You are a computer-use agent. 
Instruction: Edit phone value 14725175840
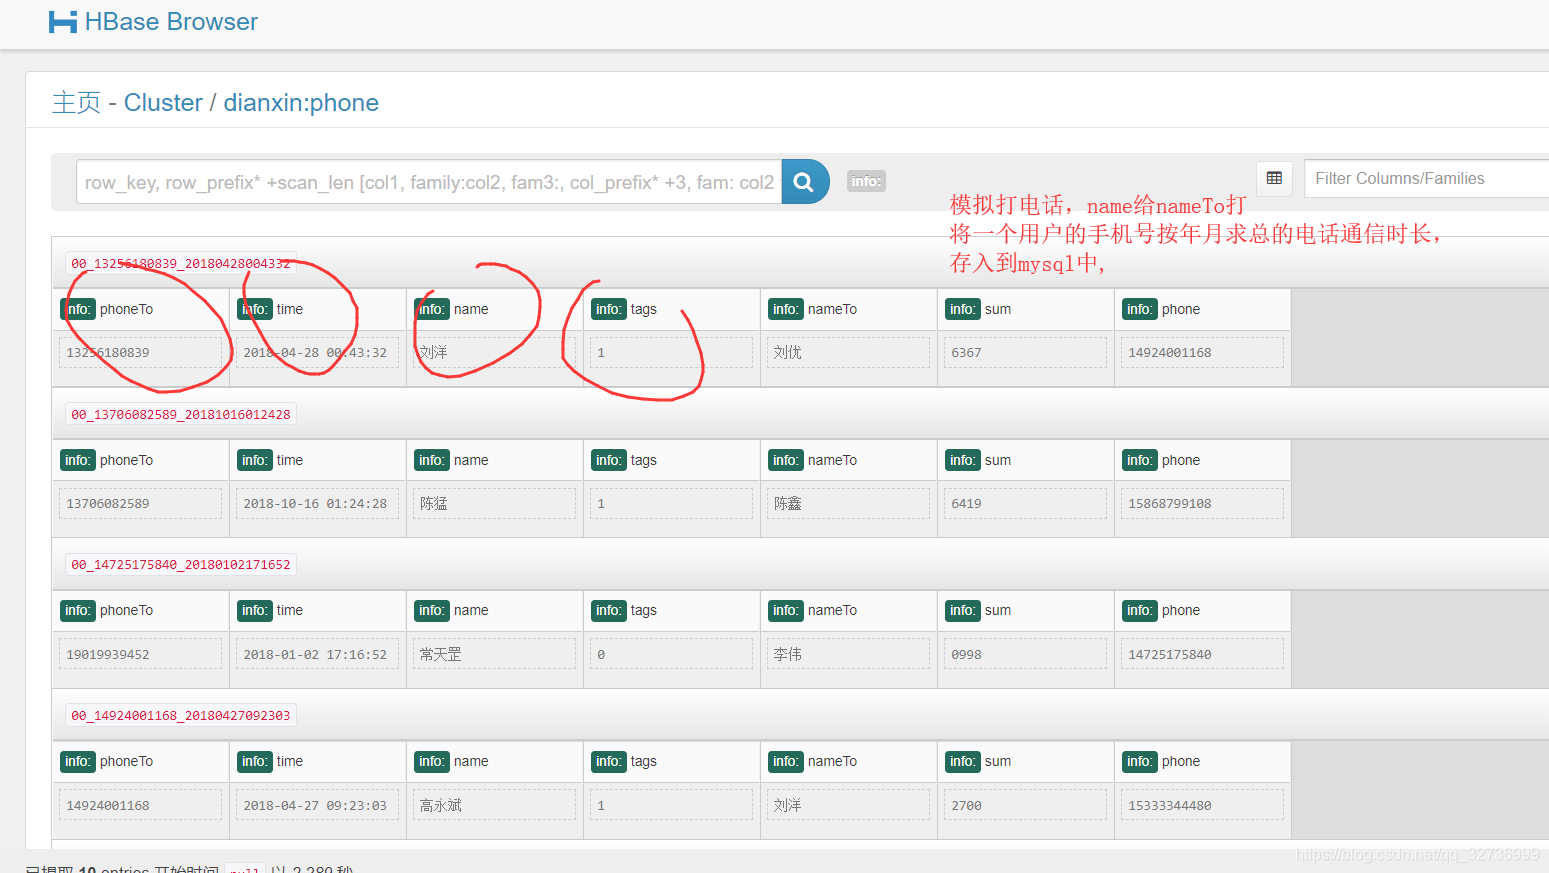(1203, 654)
